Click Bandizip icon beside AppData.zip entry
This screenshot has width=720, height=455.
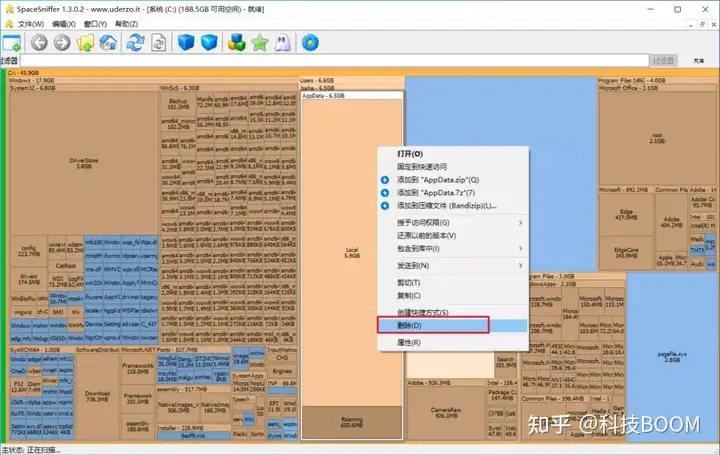tap(385, 180)
